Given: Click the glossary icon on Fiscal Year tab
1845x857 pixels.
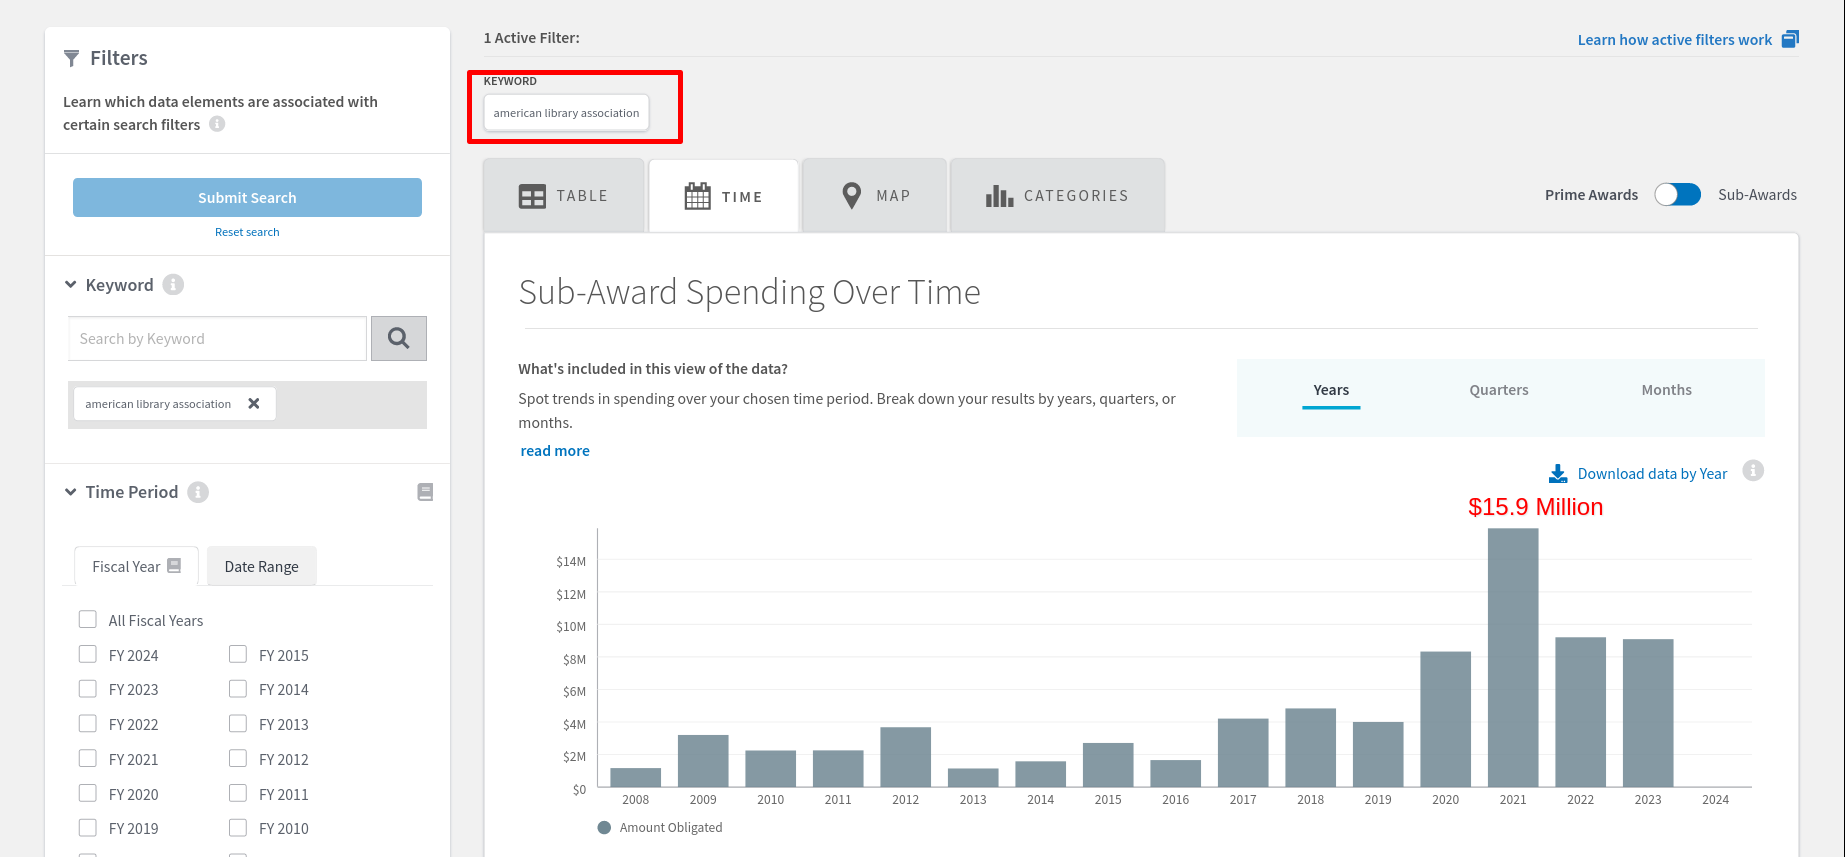Looking at the screenshot, I should (x=174, y=565).
